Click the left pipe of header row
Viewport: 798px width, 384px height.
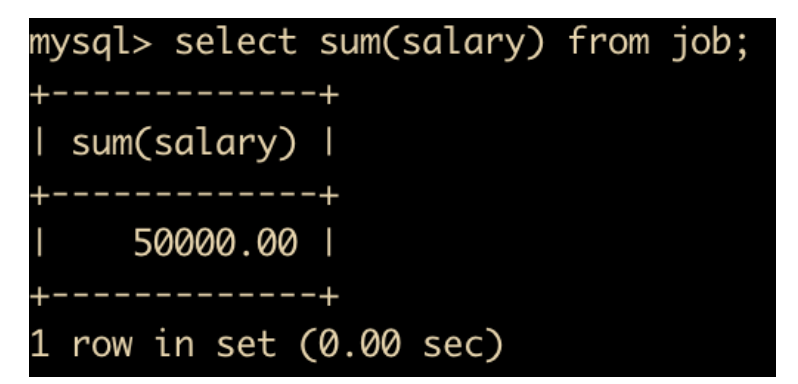click(38, 145)
